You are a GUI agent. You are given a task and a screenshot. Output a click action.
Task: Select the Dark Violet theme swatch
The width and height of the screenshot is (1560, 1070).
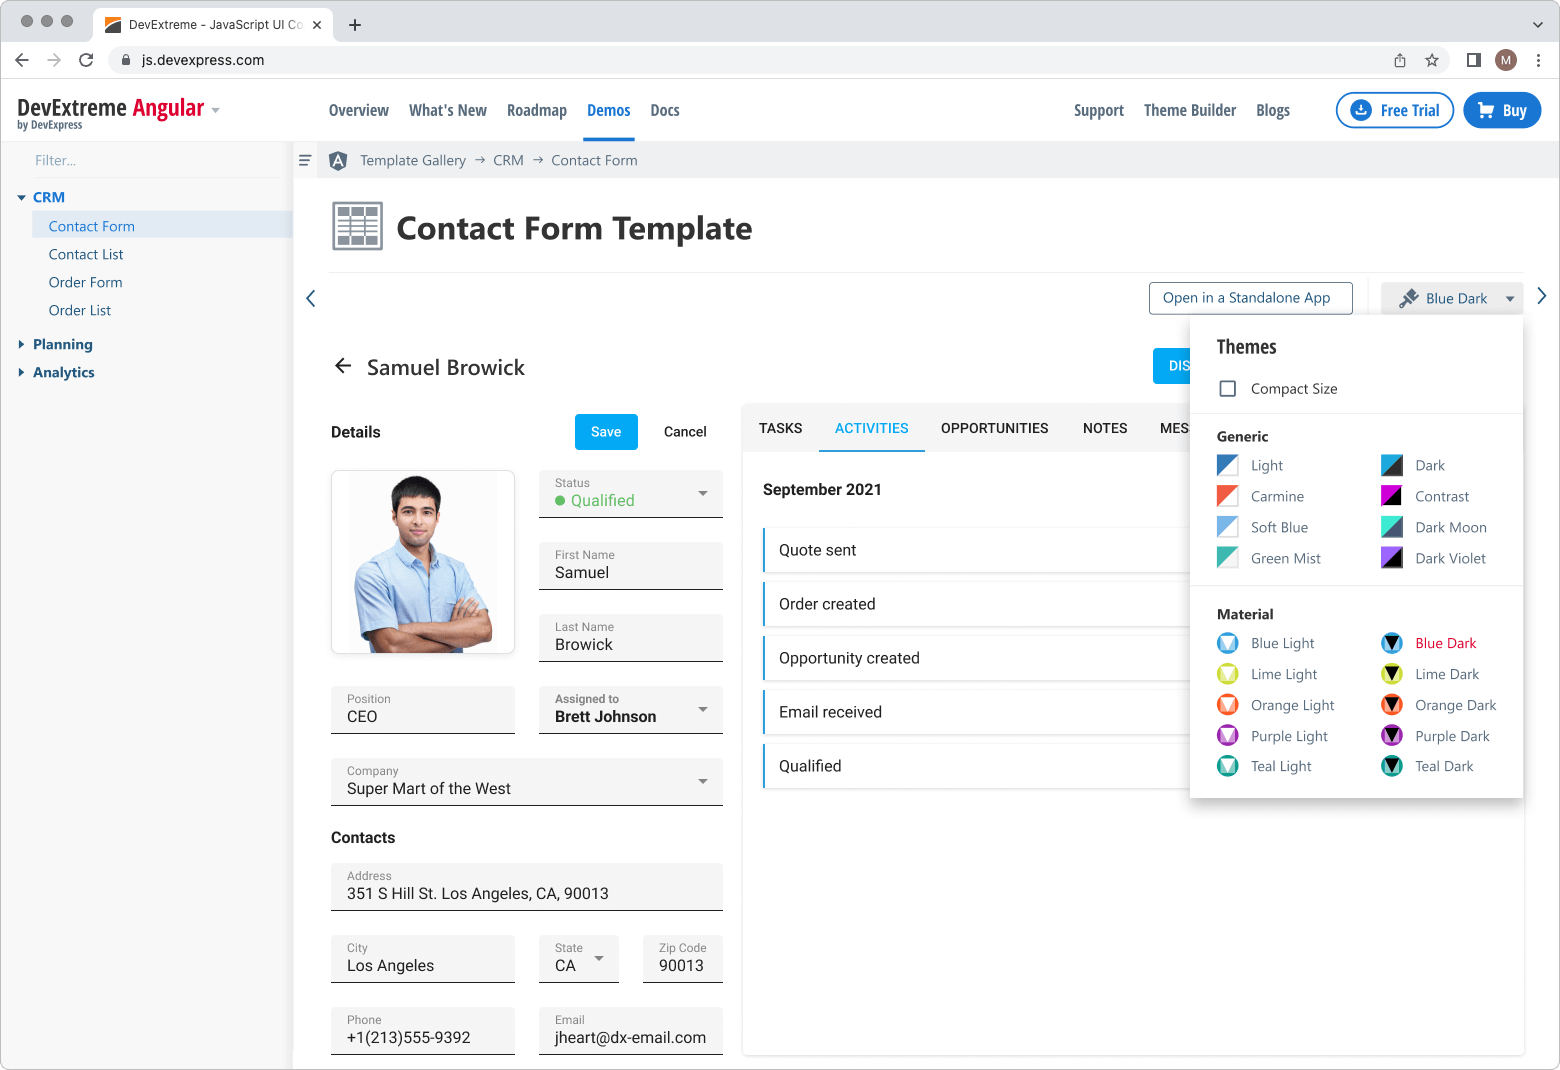(1392, 558)
